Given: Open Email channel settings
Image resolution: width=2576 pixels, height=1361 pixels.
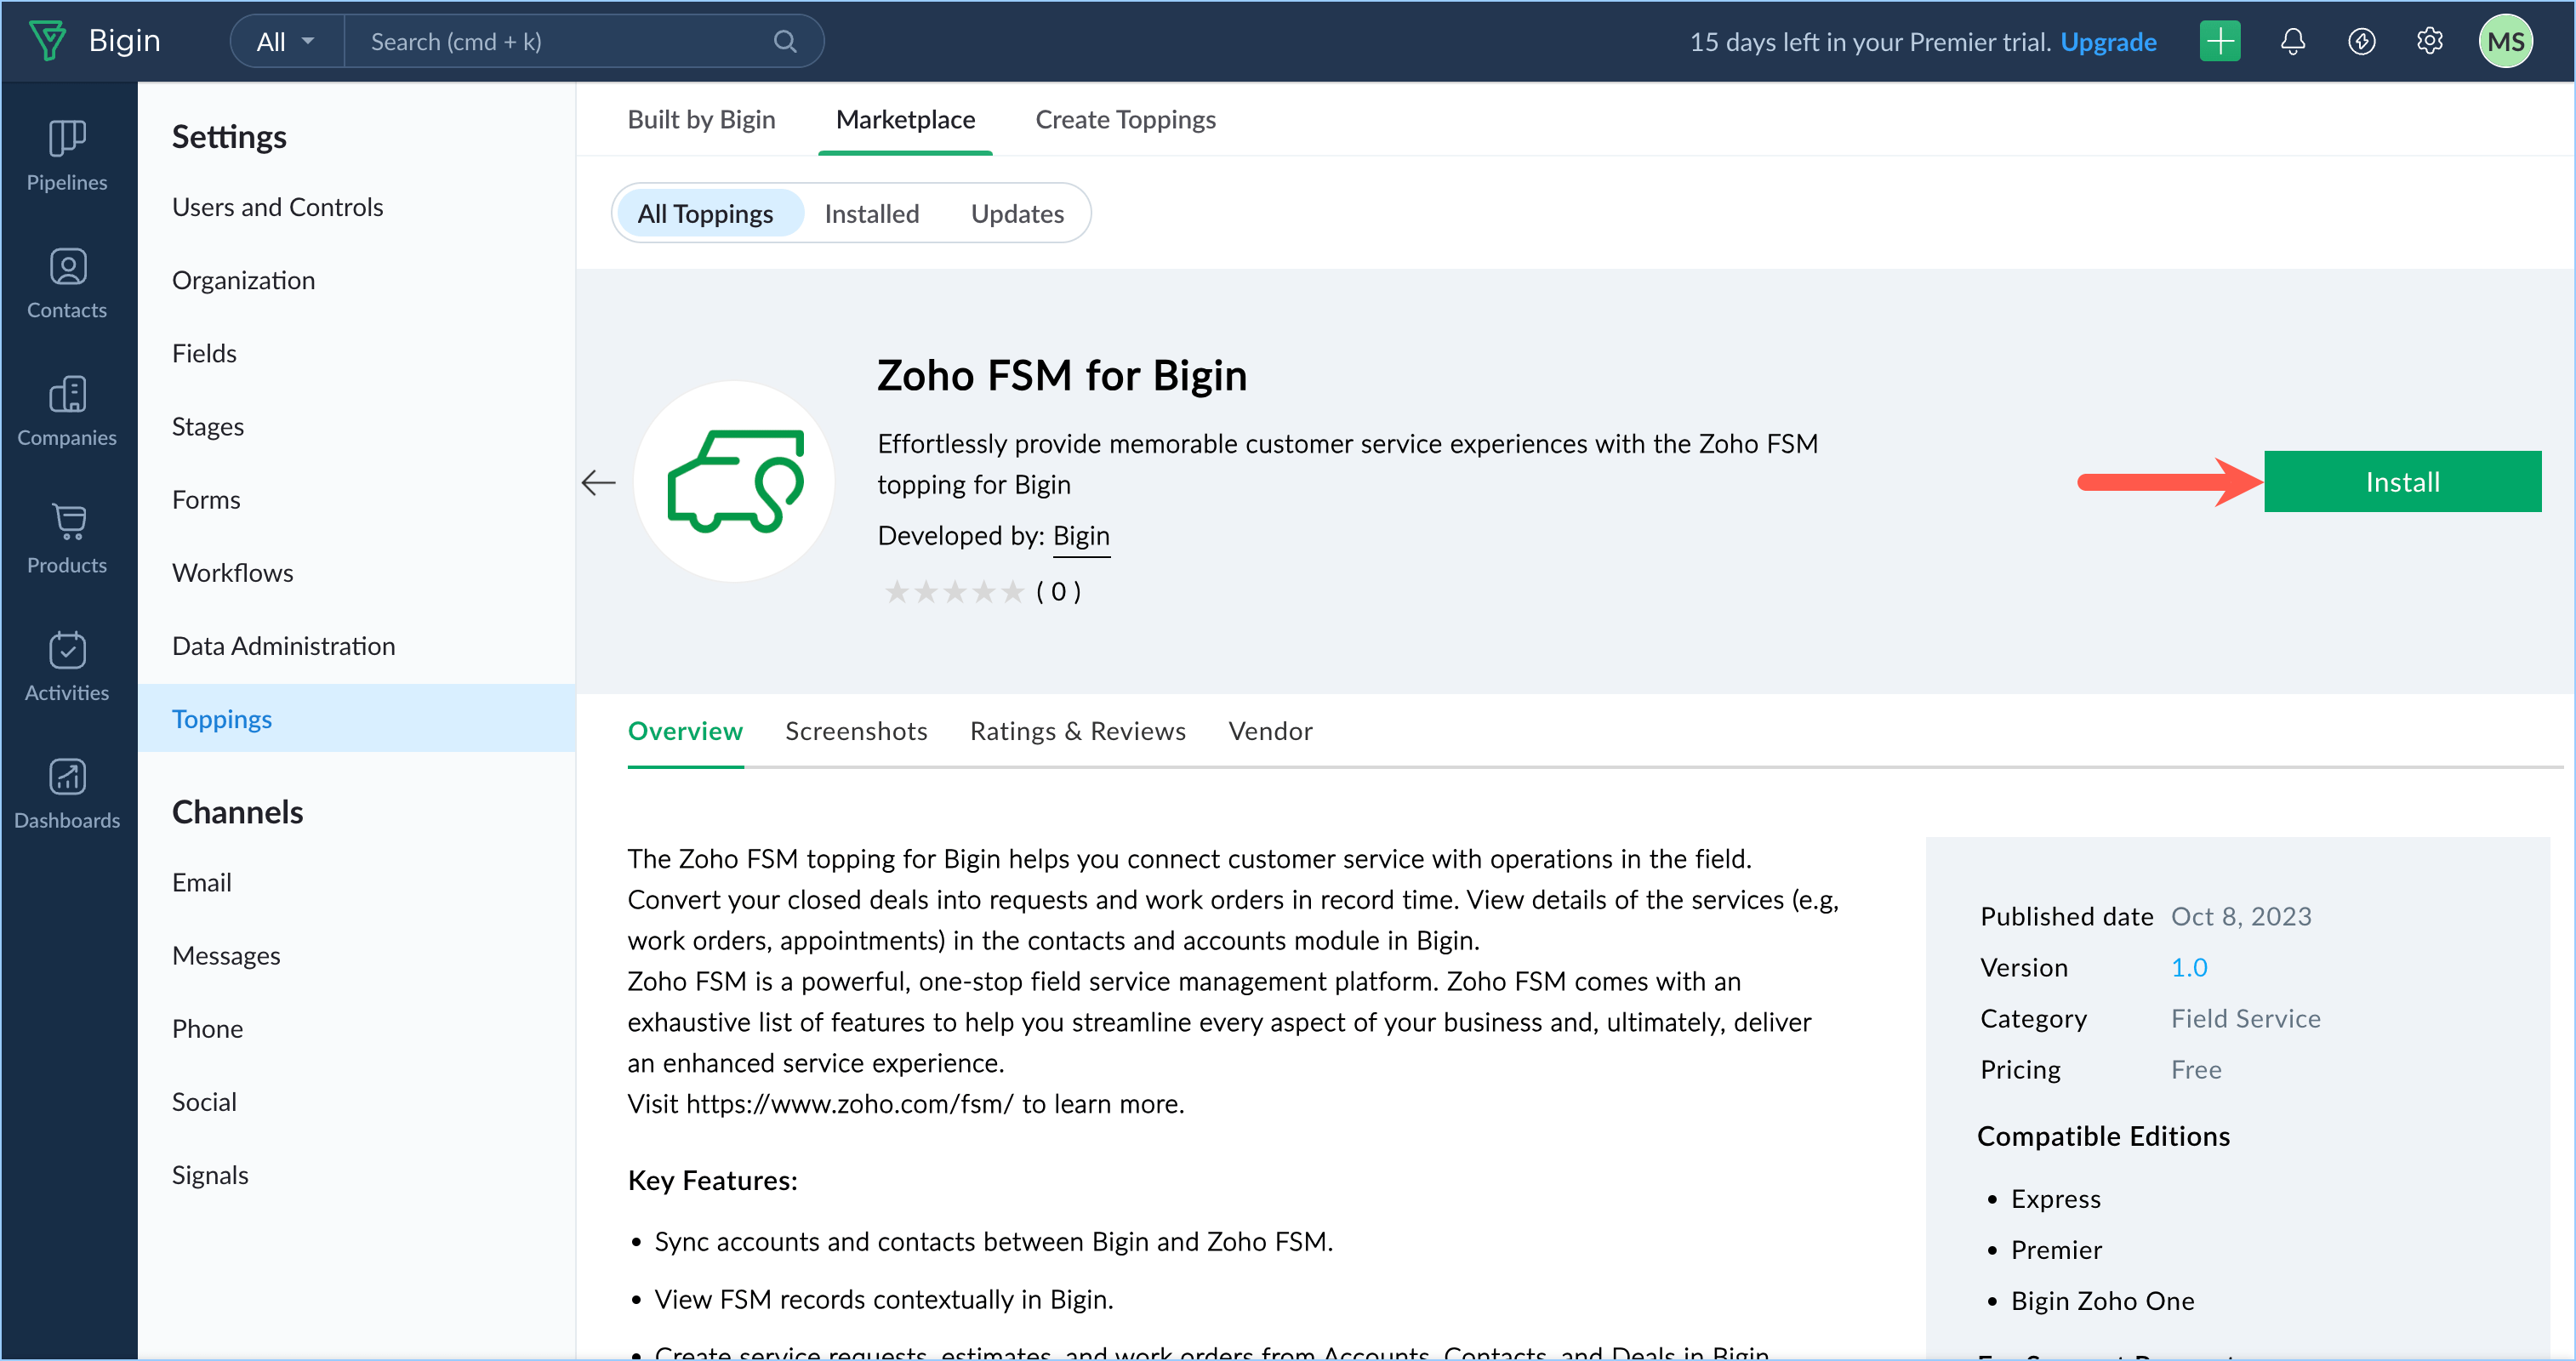Looking at the screenshot, I should tap(201, 882).
